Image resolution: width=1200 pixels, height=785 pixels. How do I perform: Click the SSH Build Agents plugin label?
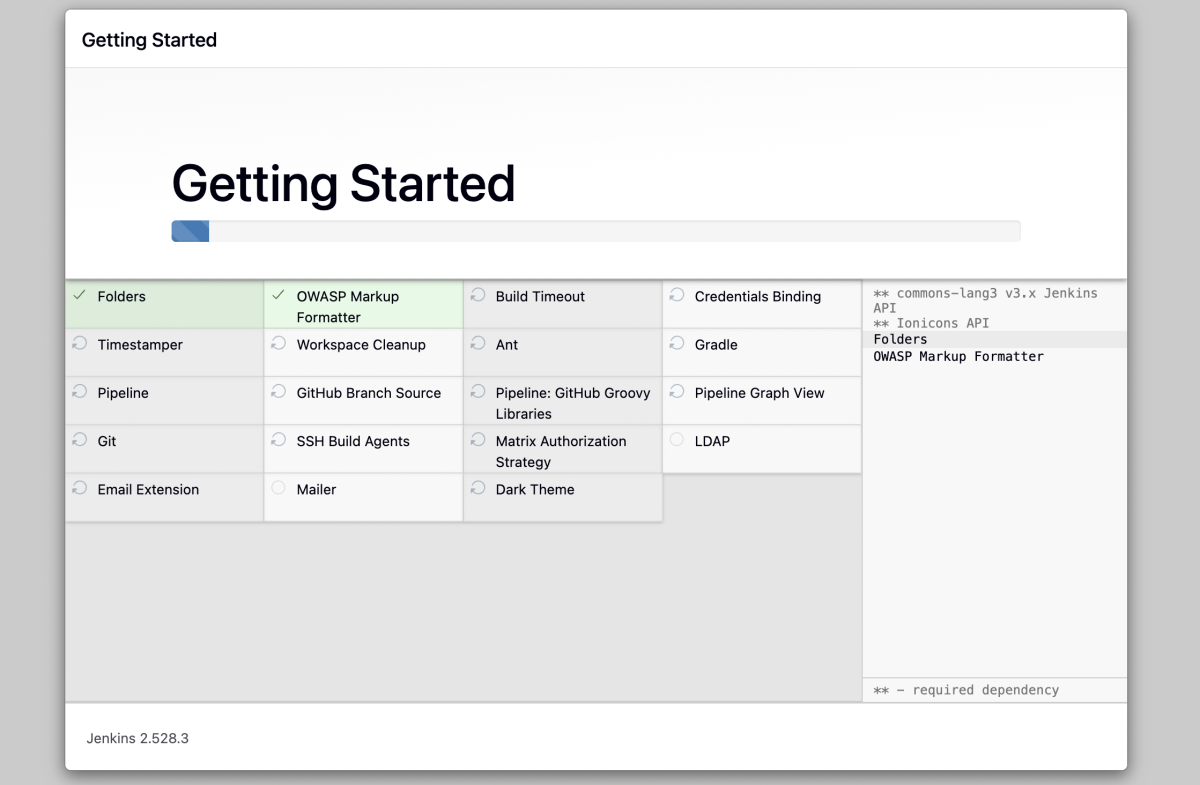click(x=352, y=441)
